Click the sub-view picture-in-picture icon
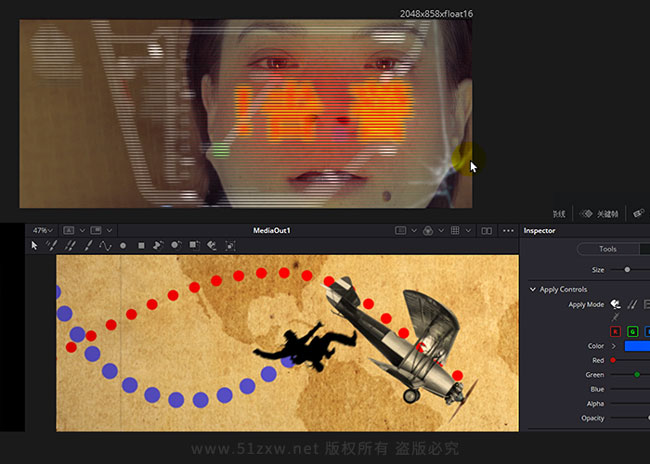 click(x=96, y=230)
